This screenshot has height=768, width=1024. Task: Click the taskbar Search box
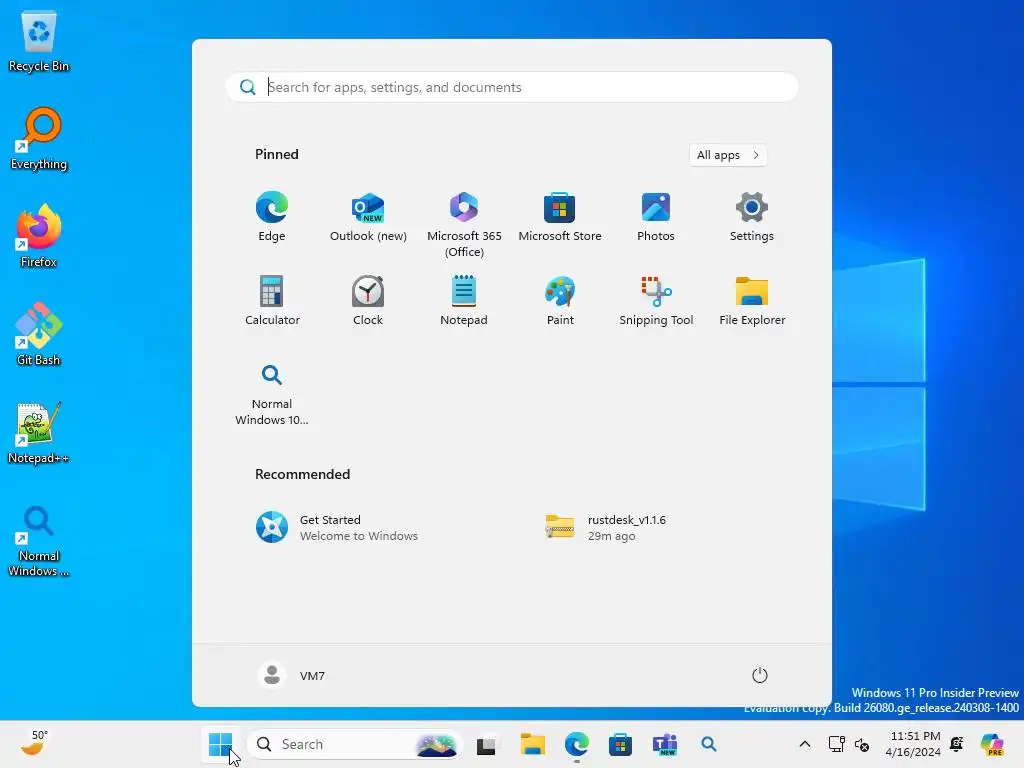click(x=355, y=744)
